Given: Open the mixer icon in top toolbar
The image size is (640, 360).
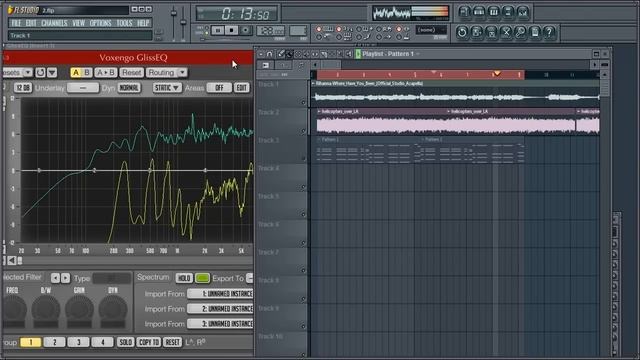Looking at the screenshot, I should click(523, 12).
